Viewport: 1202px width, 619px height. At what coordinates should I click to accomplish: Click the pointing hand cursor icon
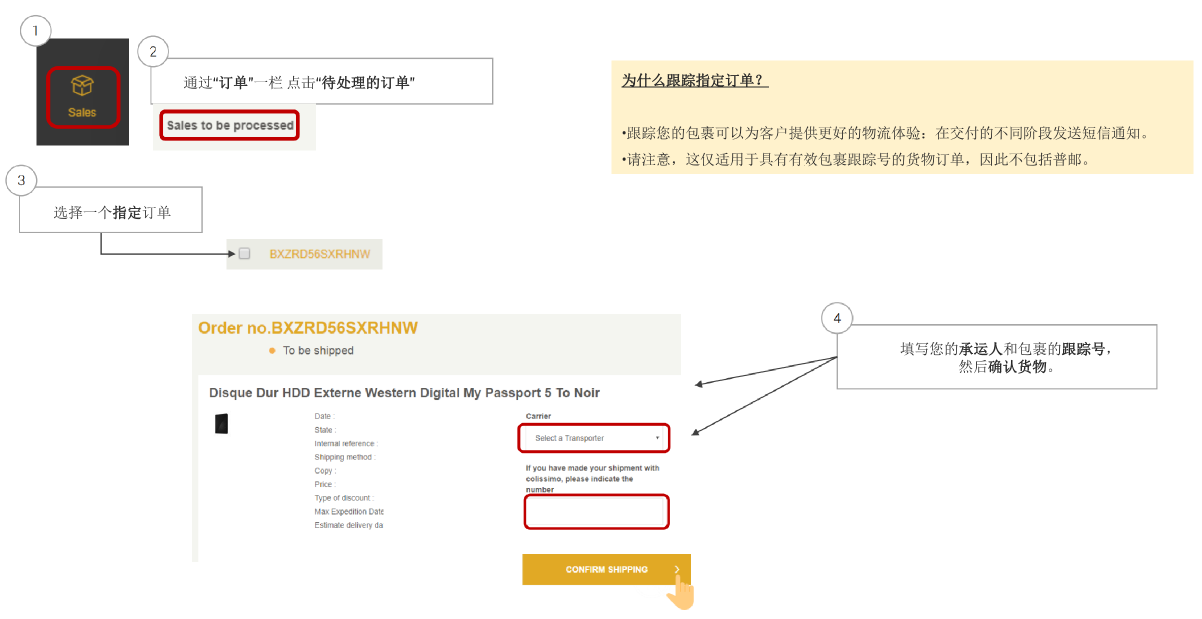[x=681, y=592]
